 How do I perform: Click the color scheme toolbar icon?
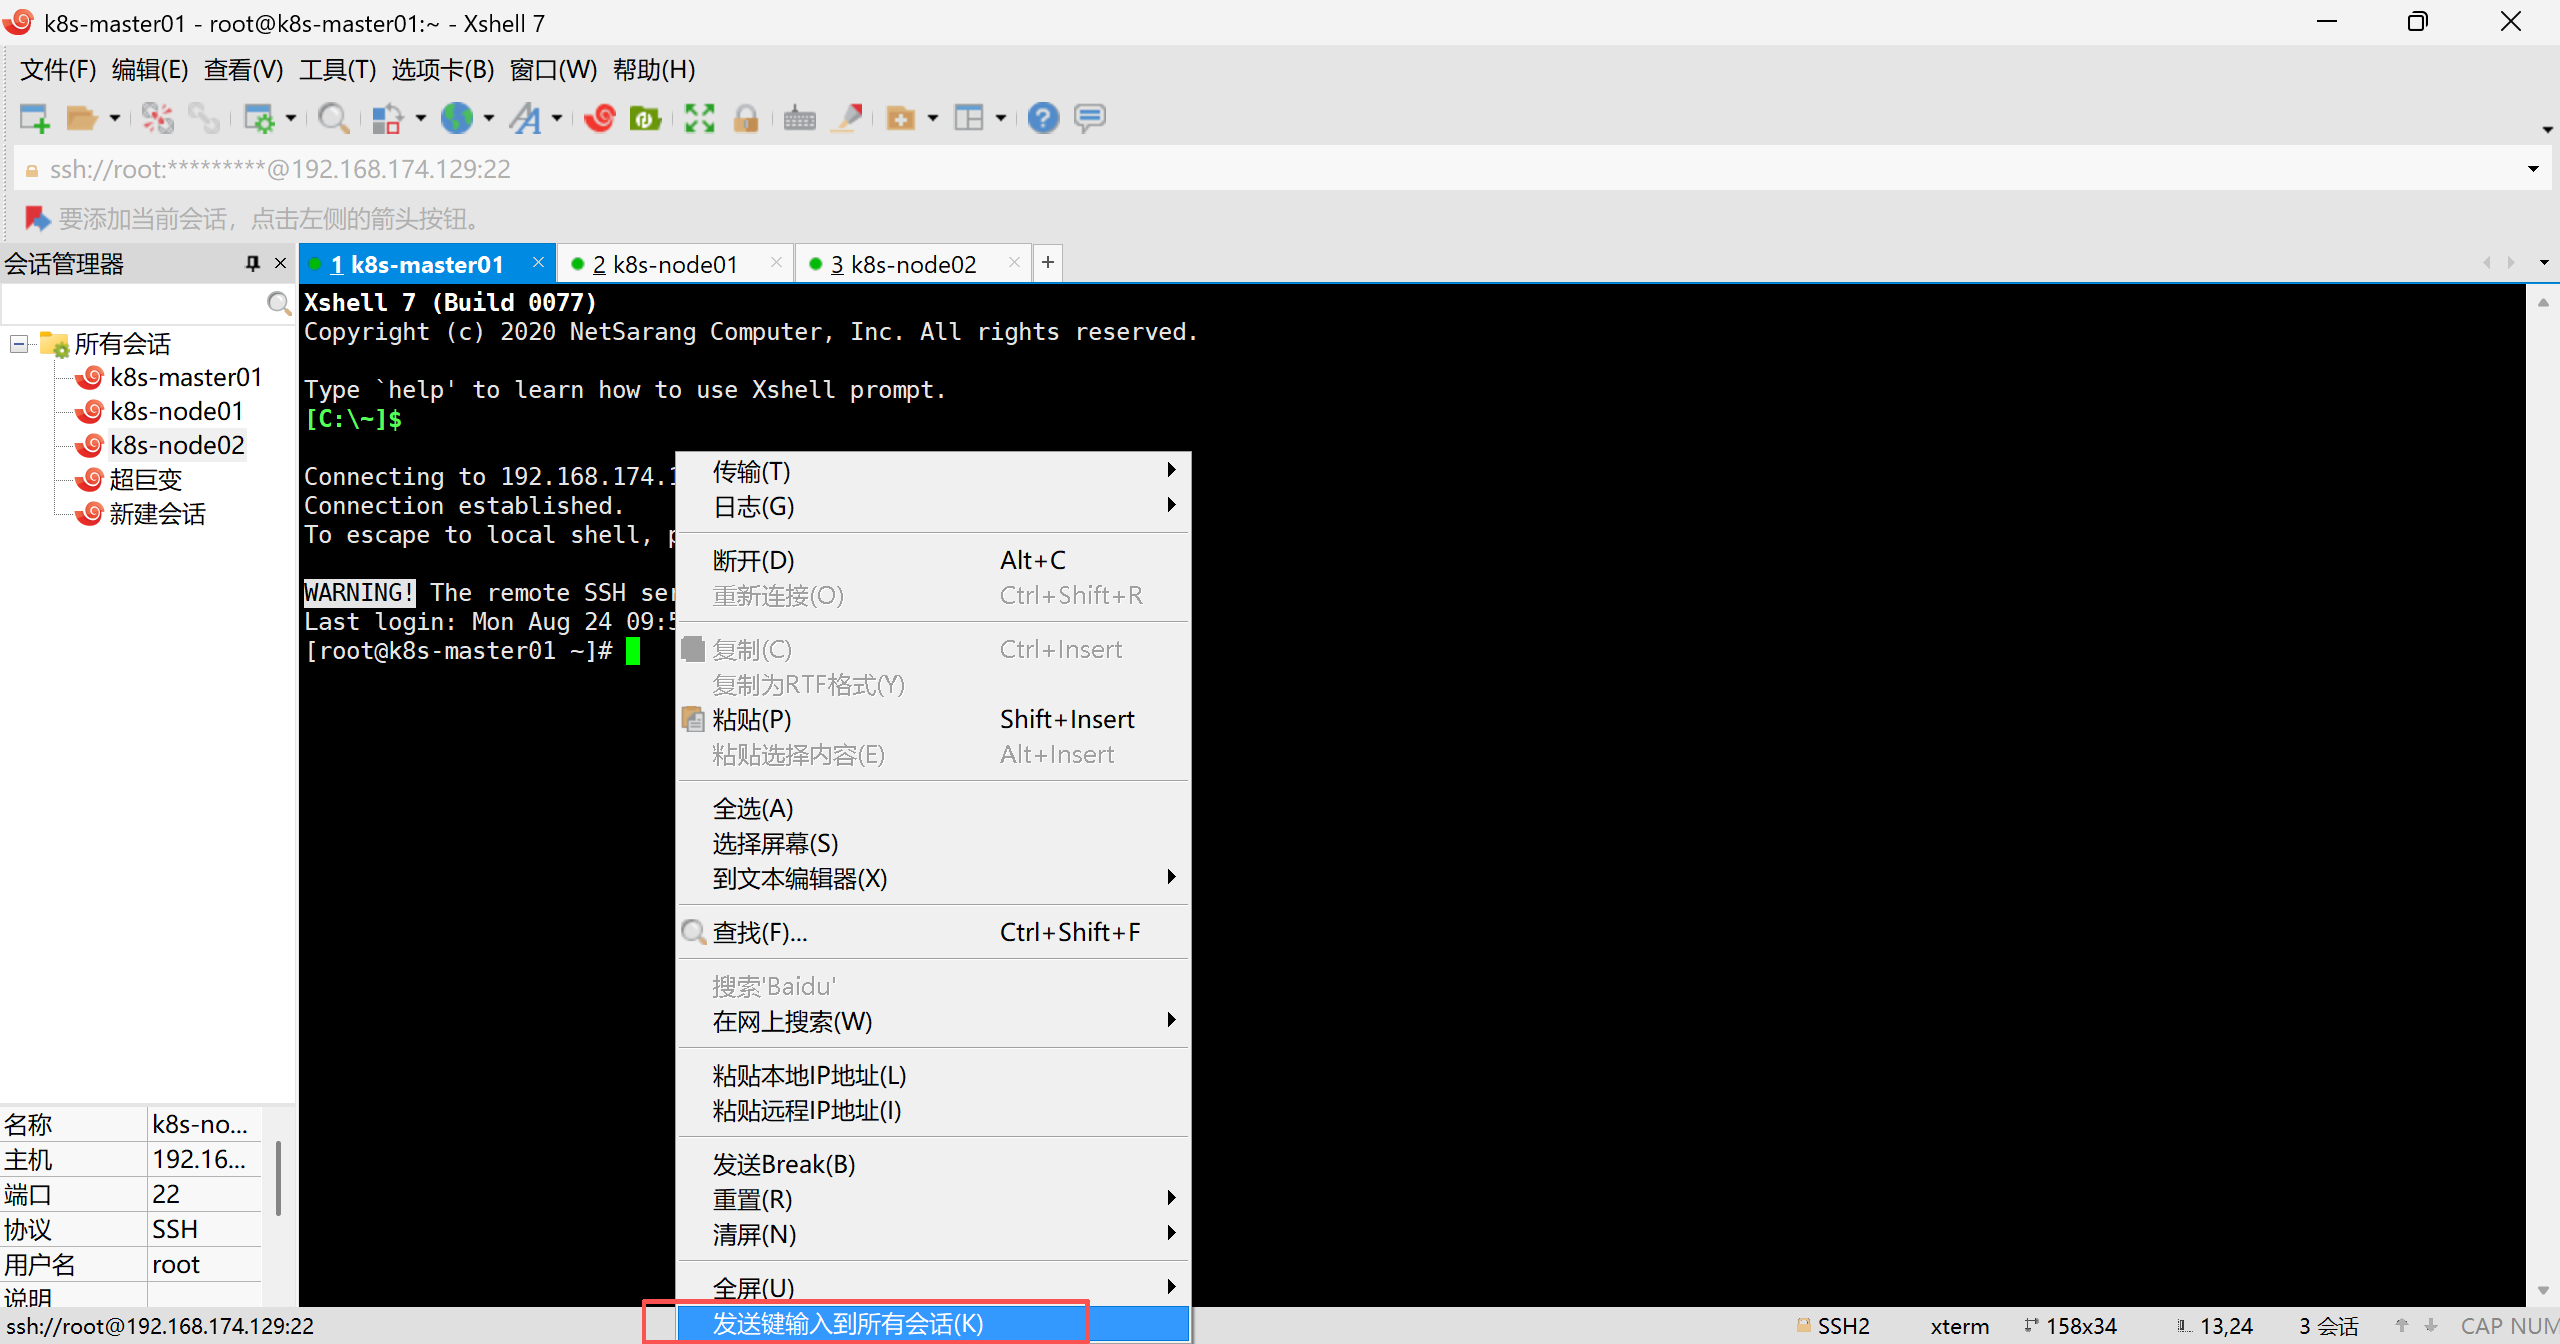[x=387, y=118]
